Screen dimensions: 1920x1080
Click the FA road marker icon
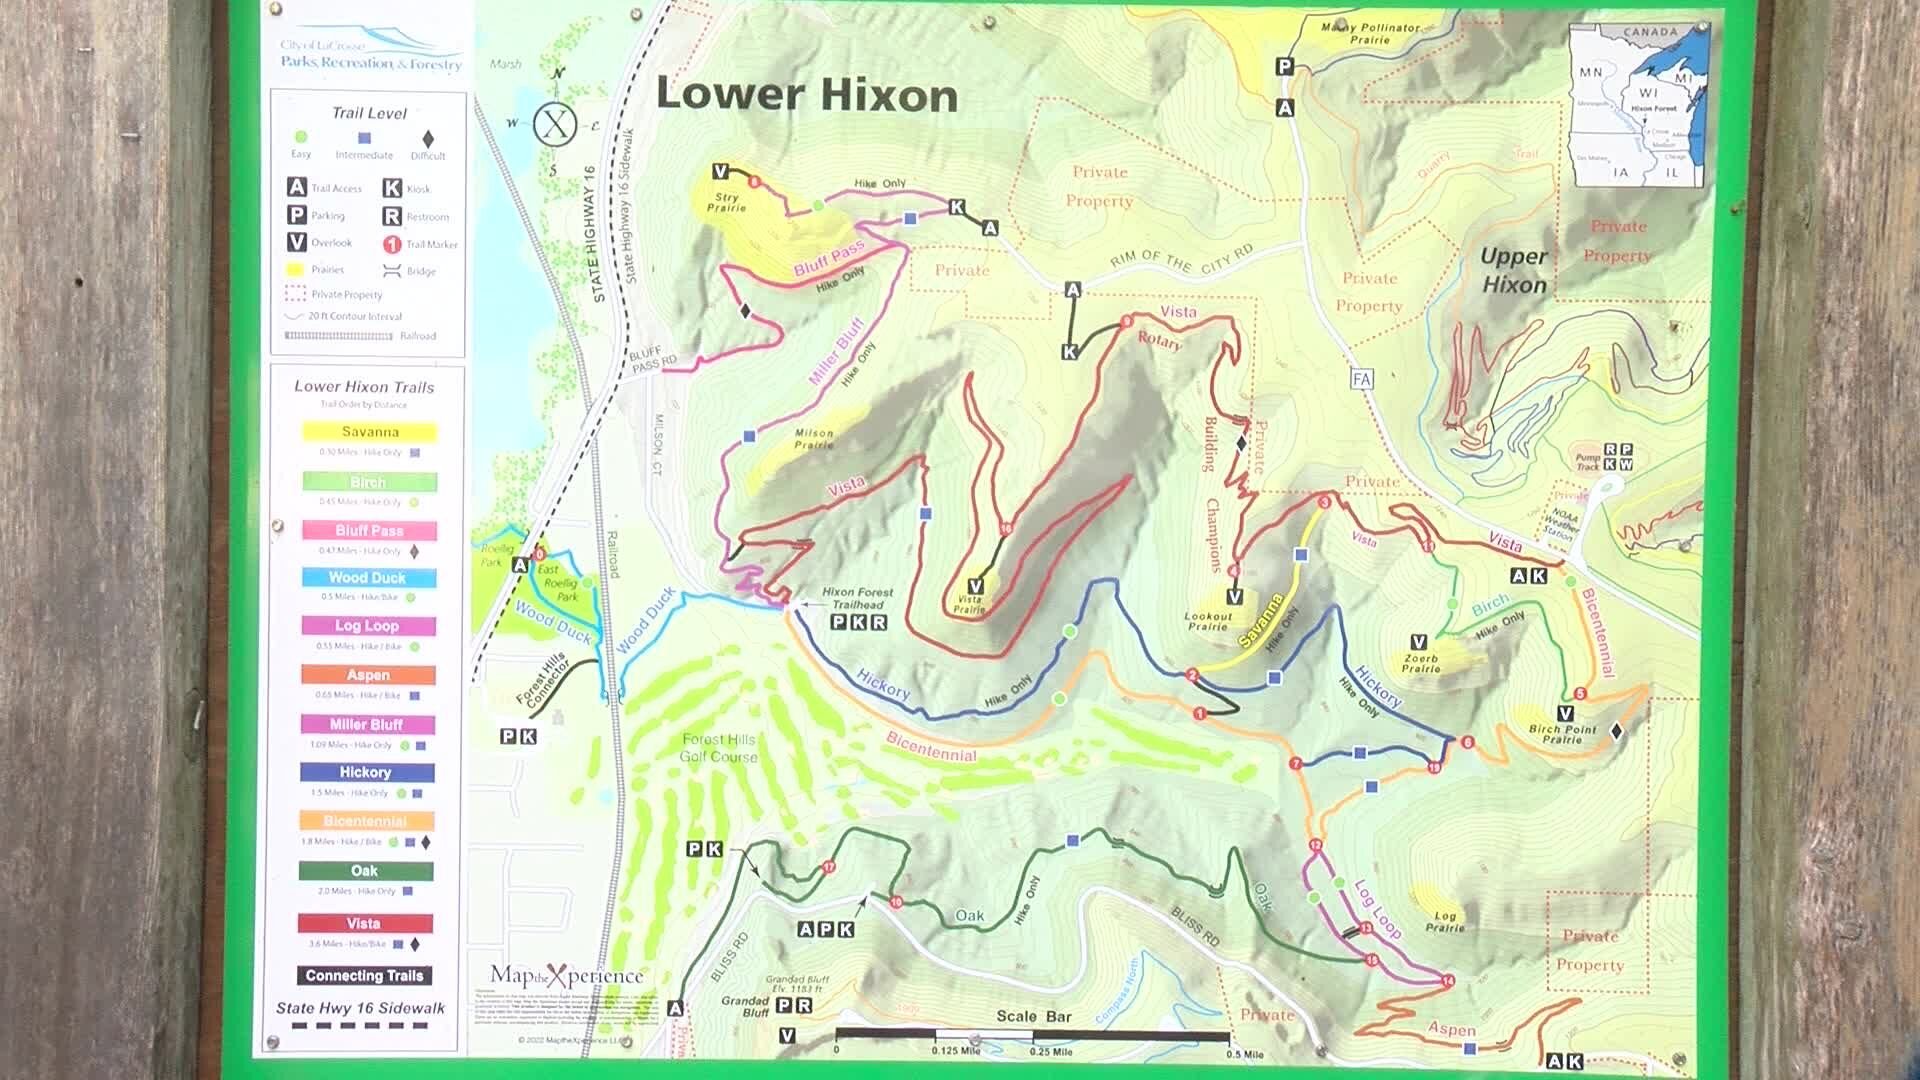coord(1361,378)
